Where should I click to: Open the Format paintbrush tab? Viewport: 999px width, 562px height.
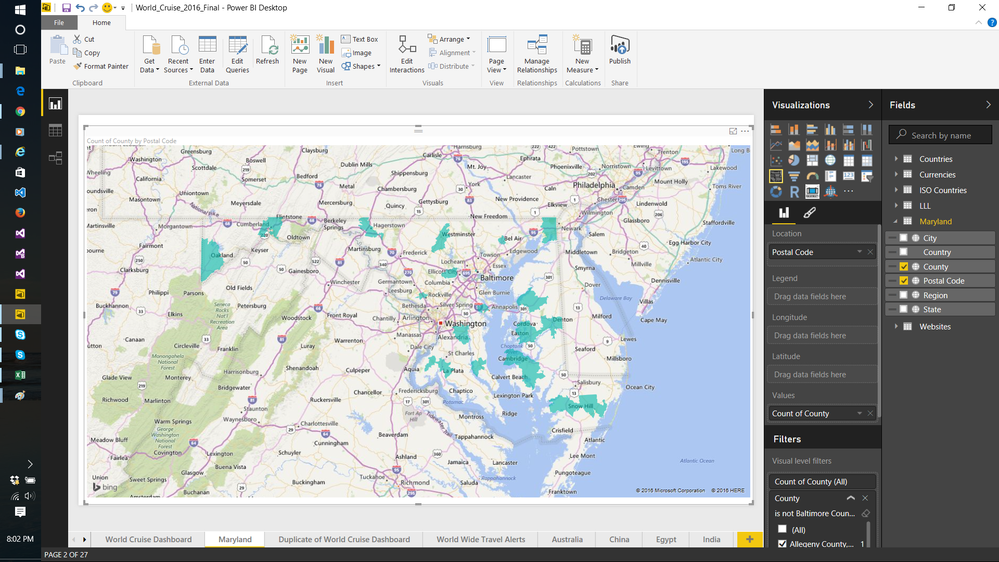(809, 213)
